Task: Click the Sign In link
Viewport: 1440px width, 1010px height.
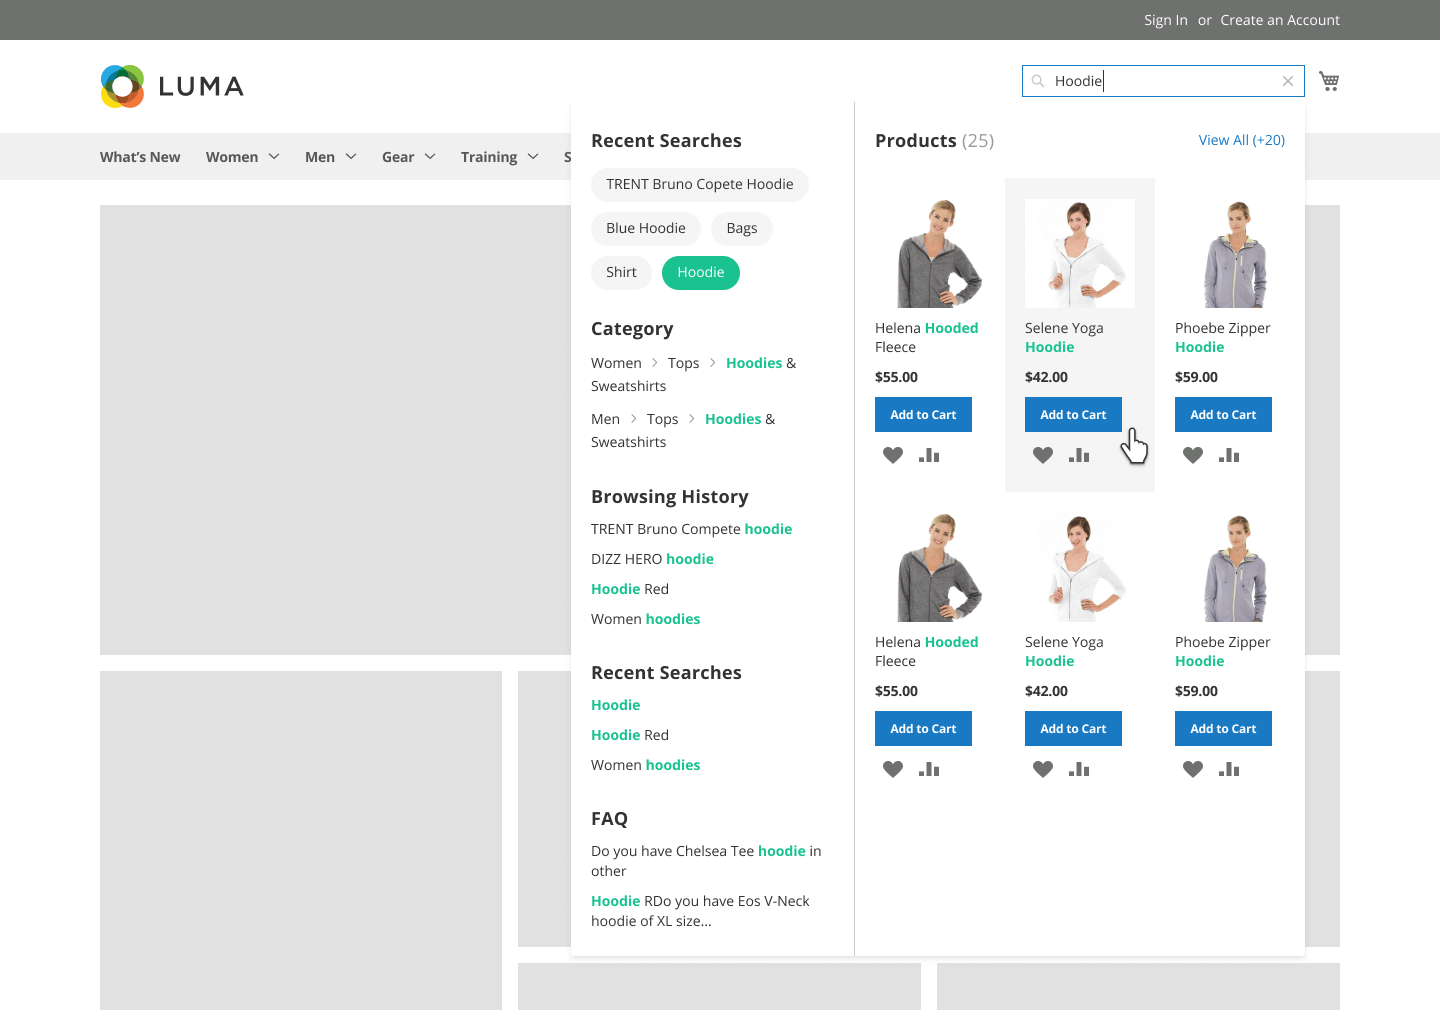Action: [x=1166, y=20]
